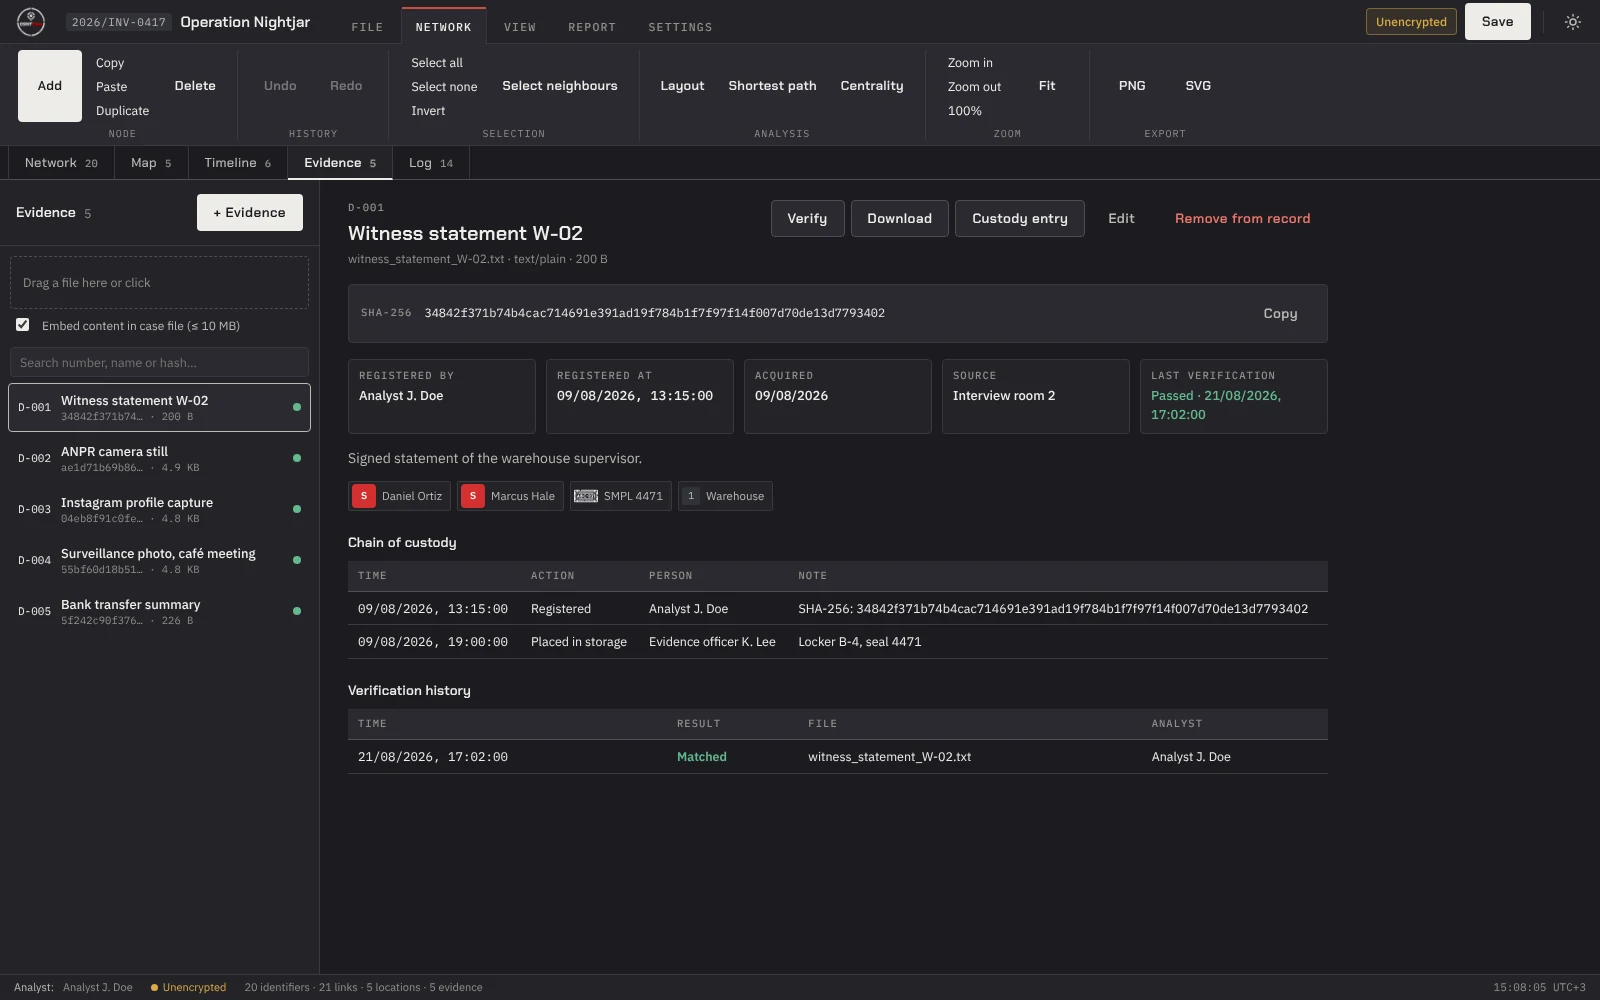Screen dimensions: 1600x1000
Task: Select ANPR camera still evidence
Action: point(159,459)
